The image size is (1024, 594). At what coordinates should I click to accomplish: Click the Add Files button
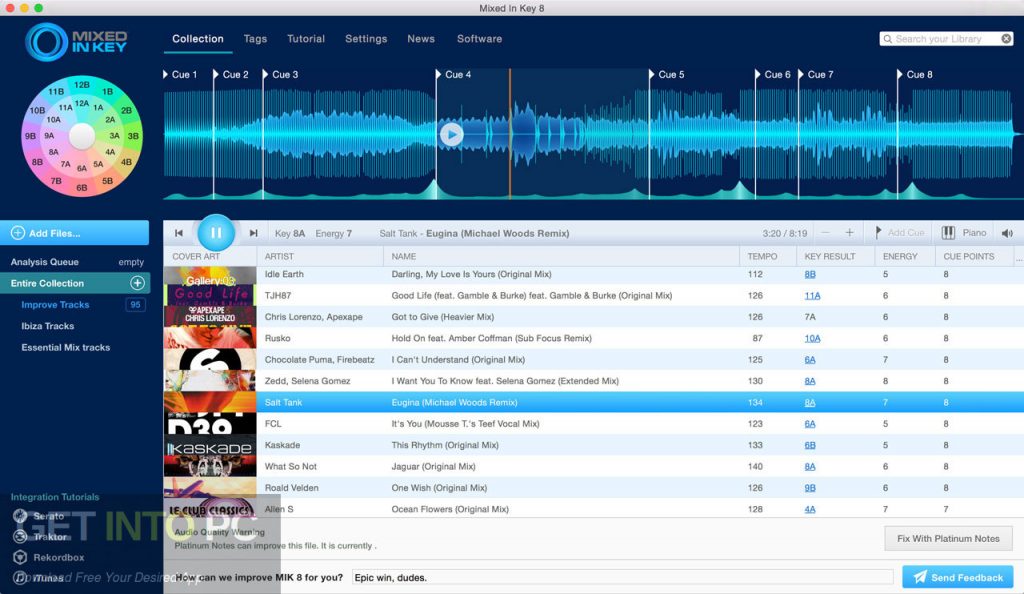click(74, 233)
